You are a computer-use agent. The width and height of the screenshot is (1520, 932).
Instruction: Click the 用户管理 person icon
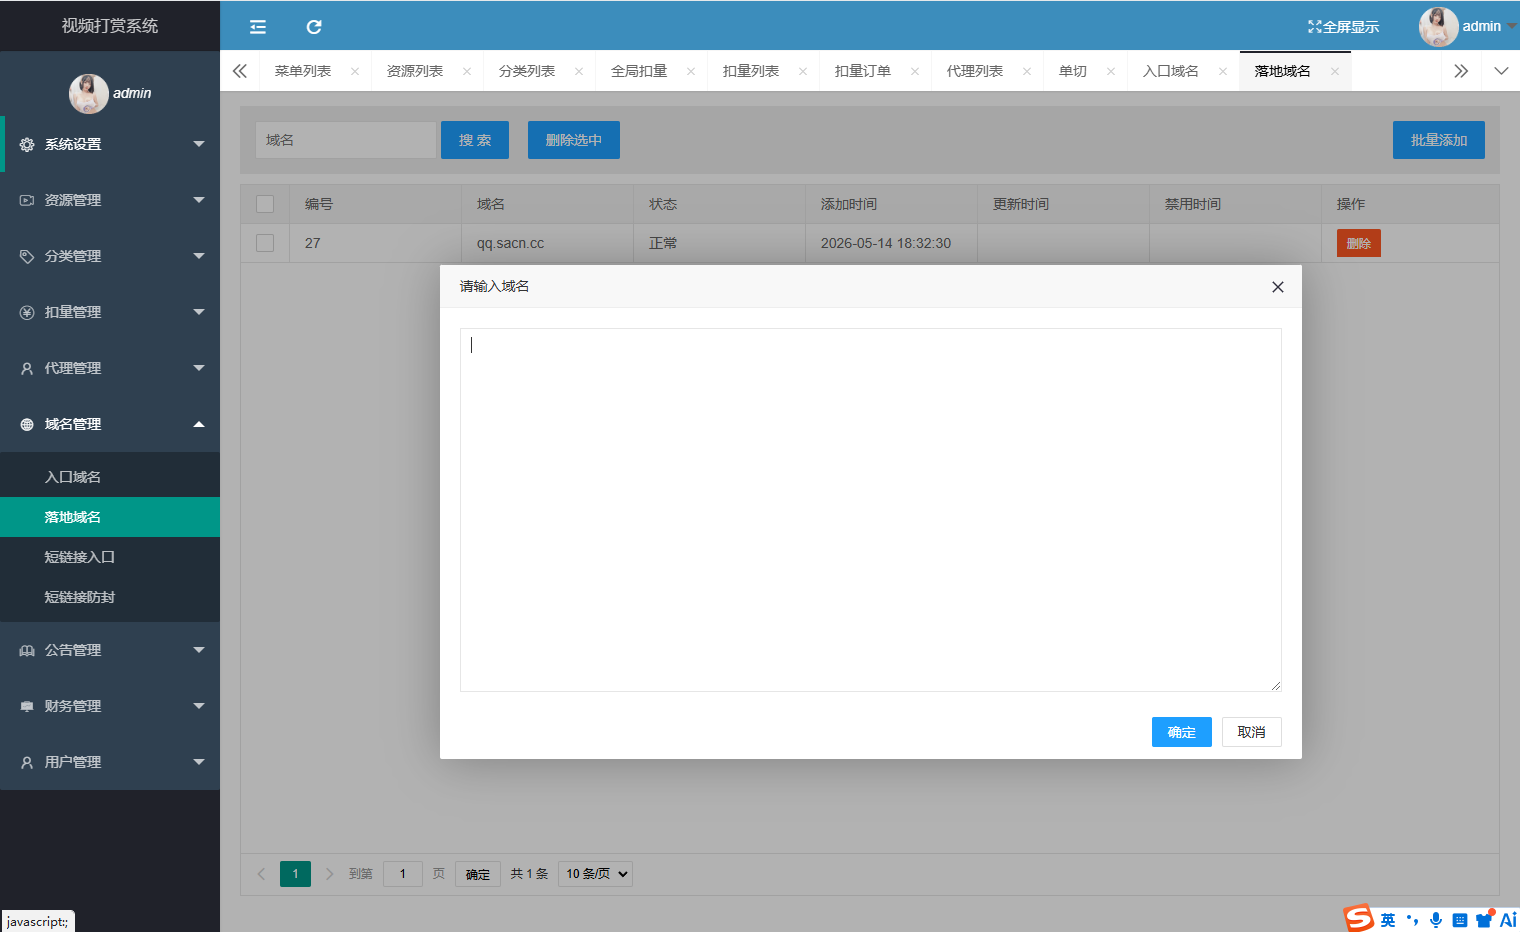point(27,763)
